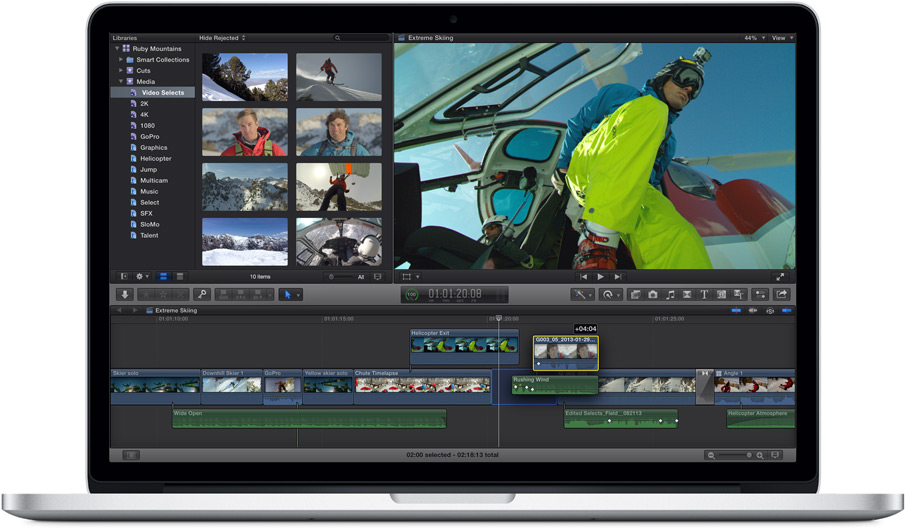The image size is (905, 530).
Task: Adjust the timeline zoom slider
Action: click(x=735, y=456)
